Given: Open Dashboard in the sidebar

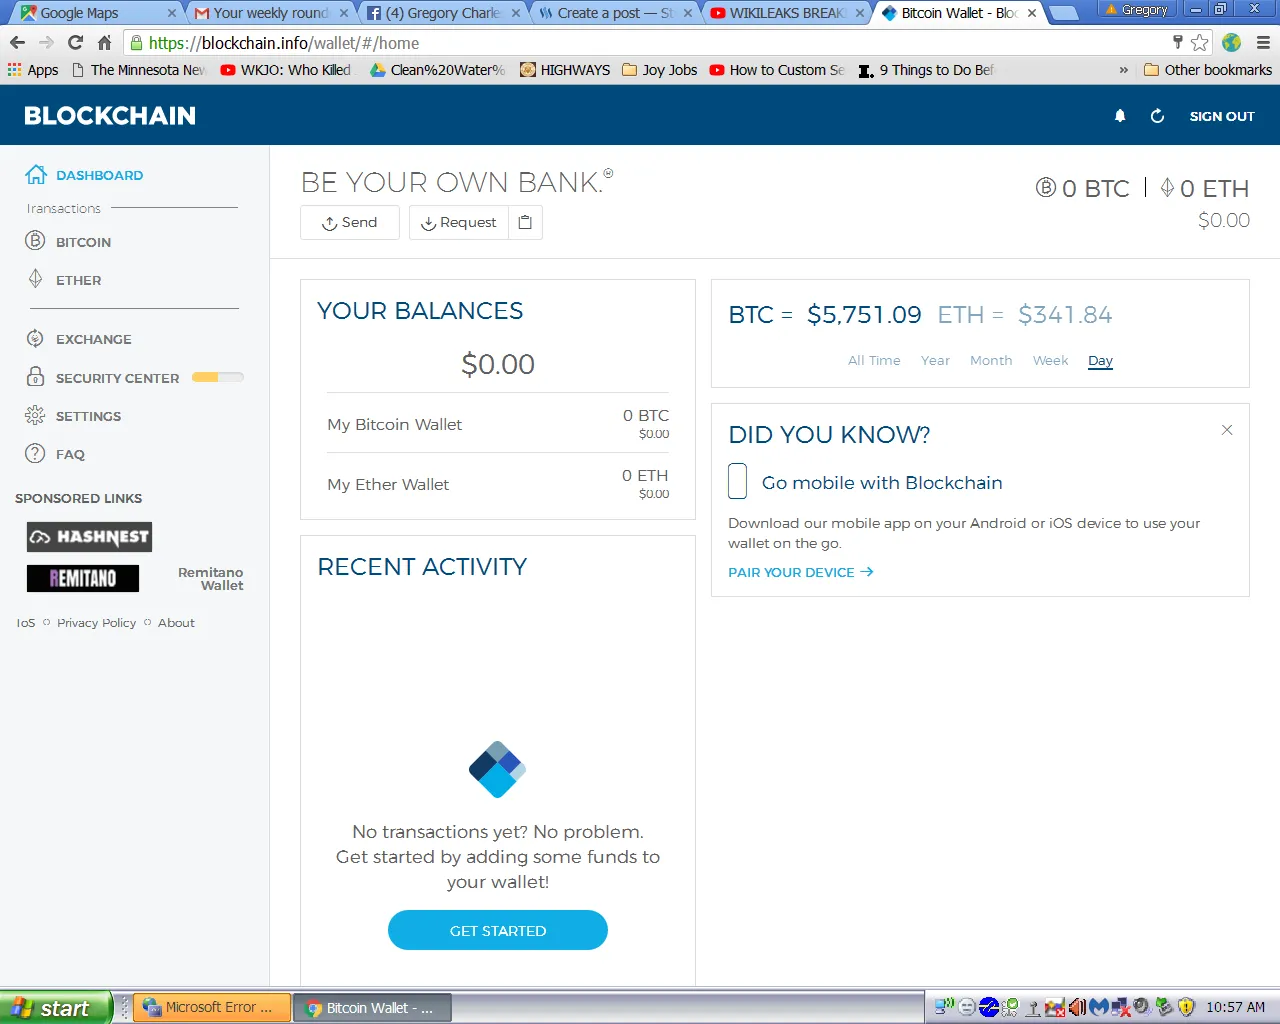Looking at the screenshot, I should [99, 175].
